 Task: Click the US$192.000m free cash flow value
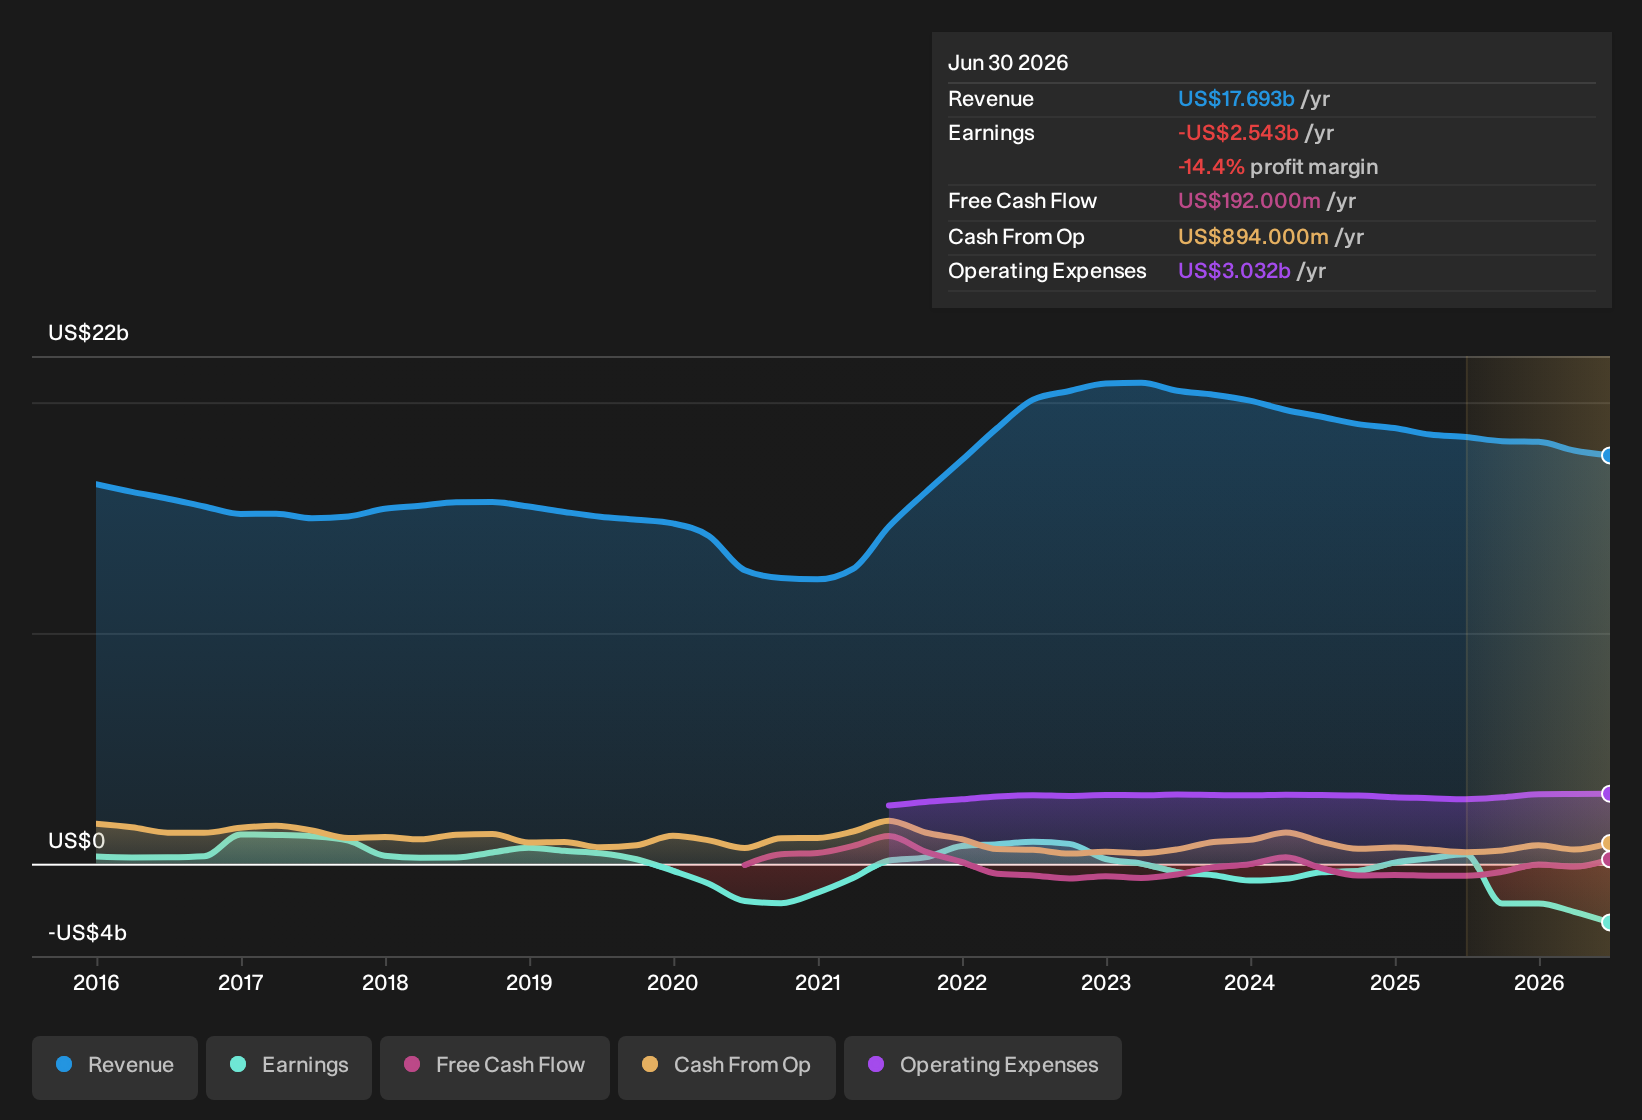(x=1249, y=201)
